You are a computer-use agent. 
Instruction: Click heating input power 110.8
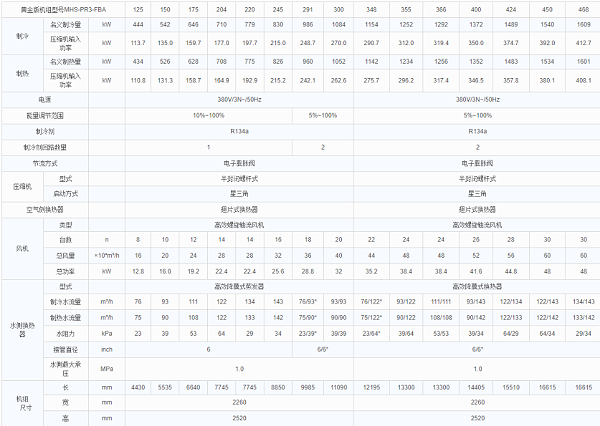(138, 80)
